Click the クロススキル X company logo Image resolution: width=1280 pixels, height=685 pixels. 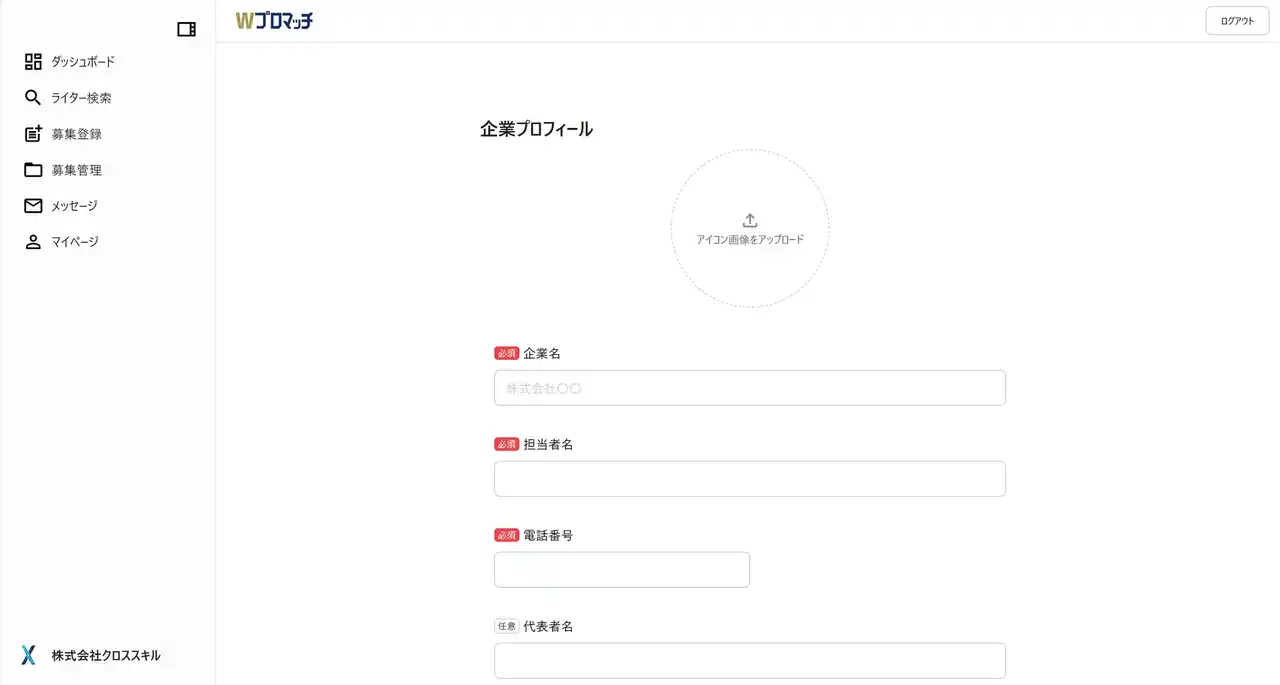click(x=28, y=655)
